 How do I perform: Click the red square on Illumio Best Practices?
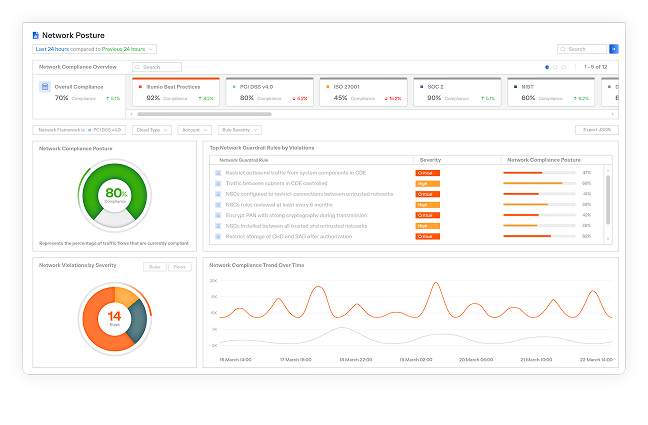(x=141, y=87)
